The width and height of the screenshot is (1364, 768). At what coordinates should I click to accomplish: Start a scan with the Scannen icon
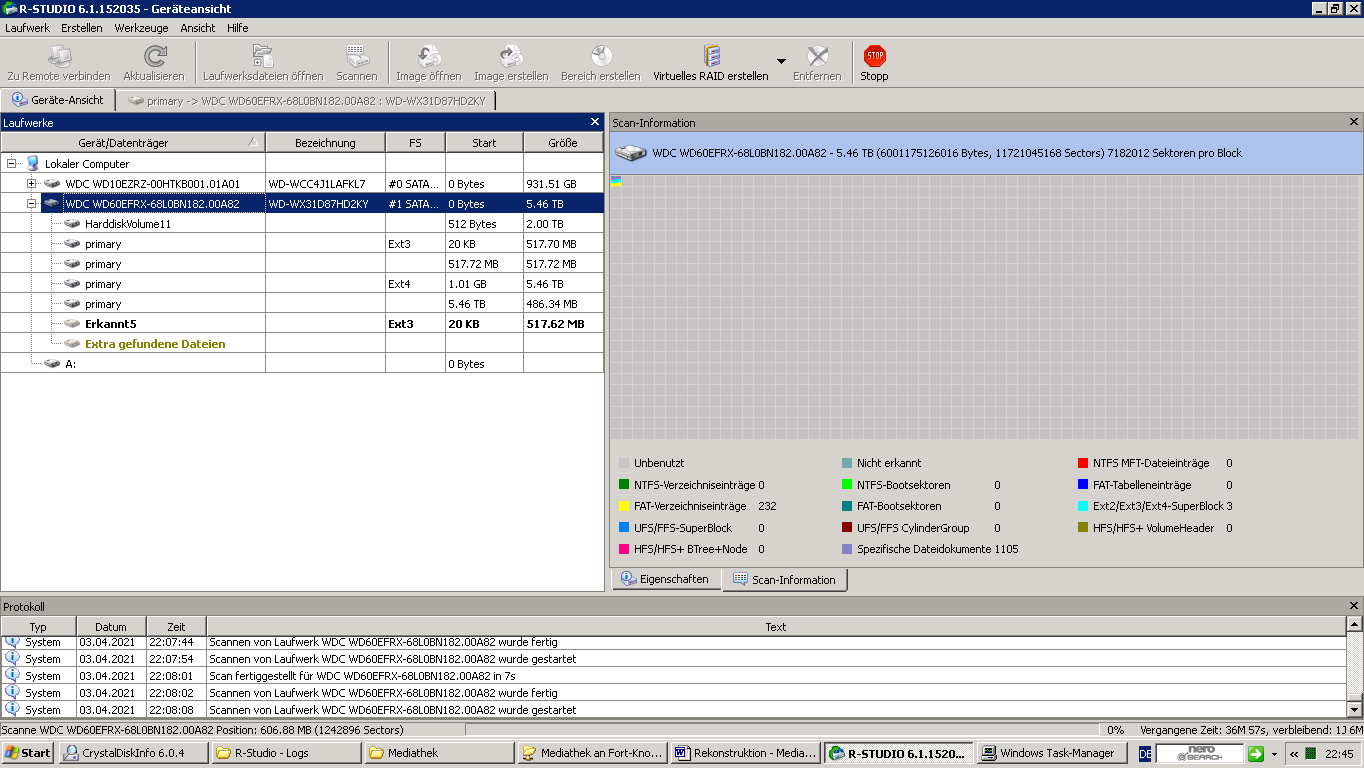[x=357, y=56]
